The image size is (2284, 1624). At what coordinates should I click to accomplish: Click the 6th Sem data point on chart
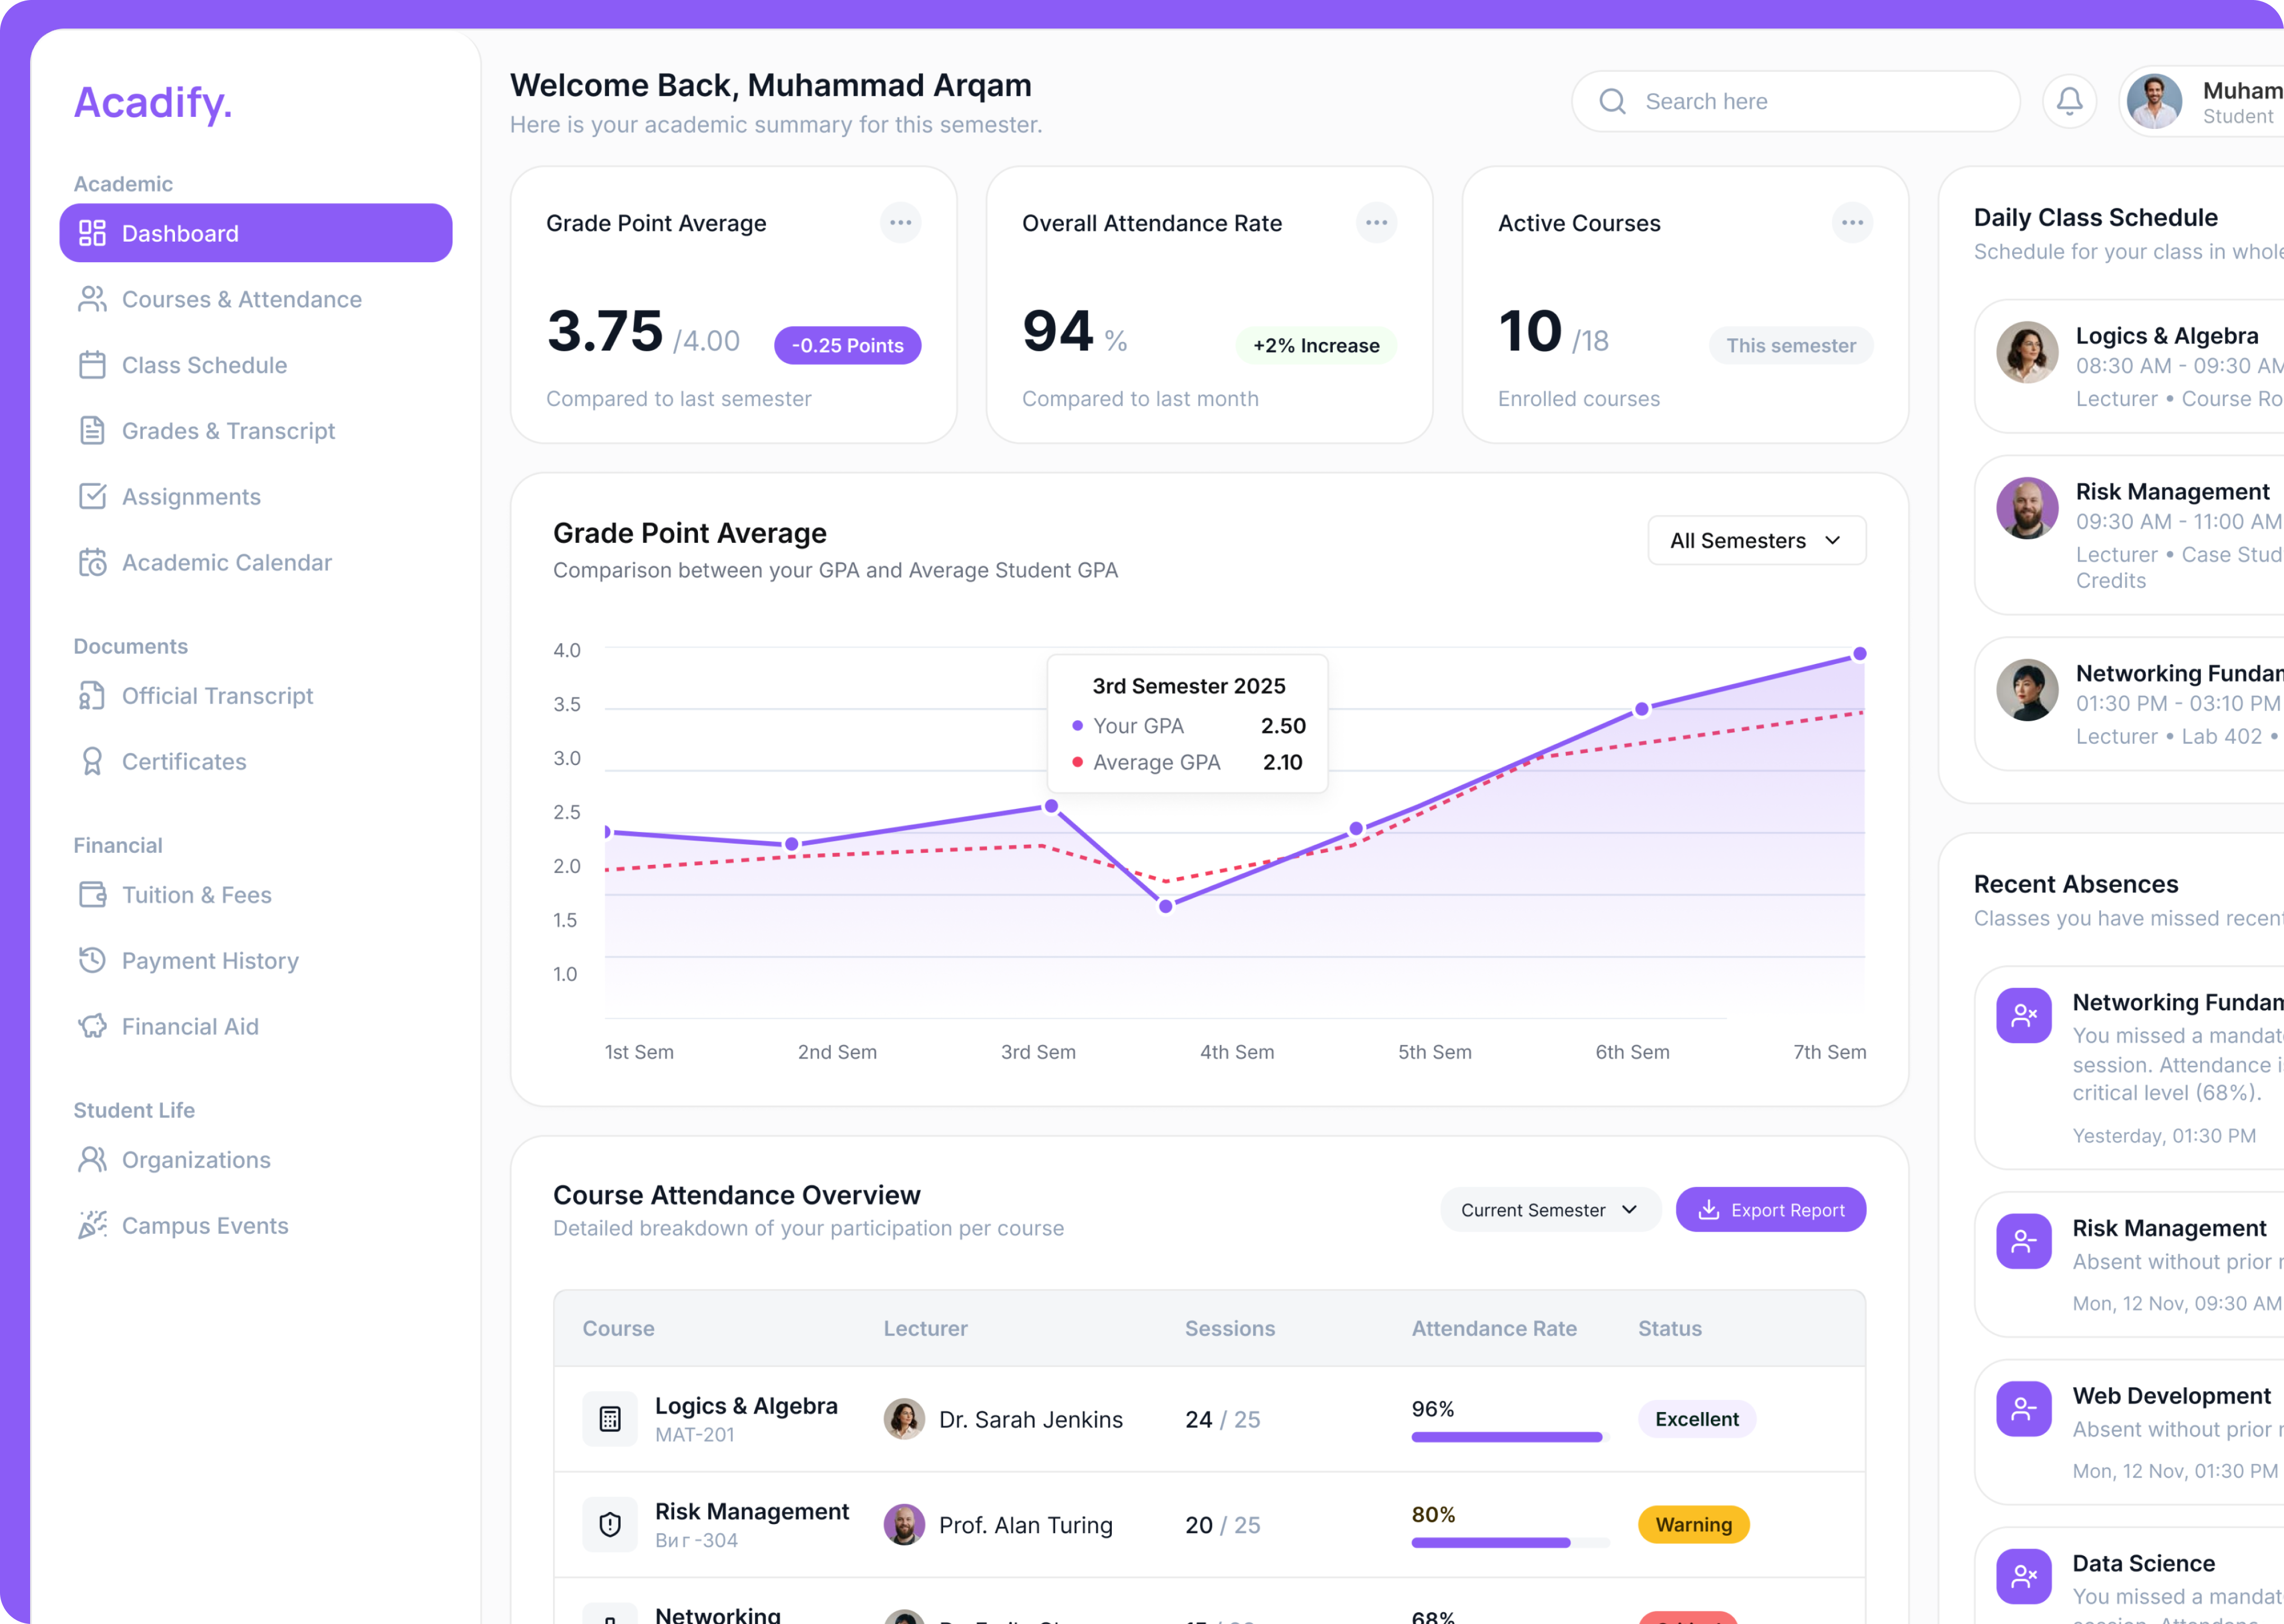[1641, 709]
